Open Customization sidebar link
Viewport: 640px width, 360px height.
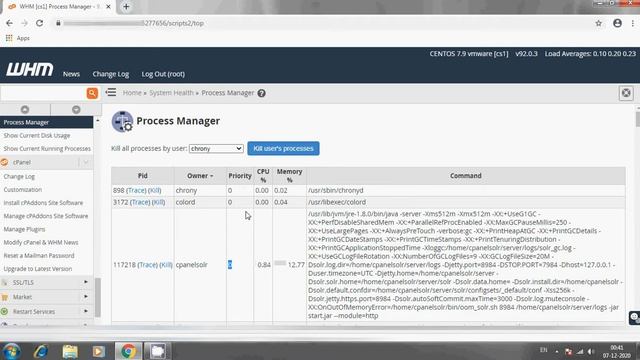tap(22, 190)
